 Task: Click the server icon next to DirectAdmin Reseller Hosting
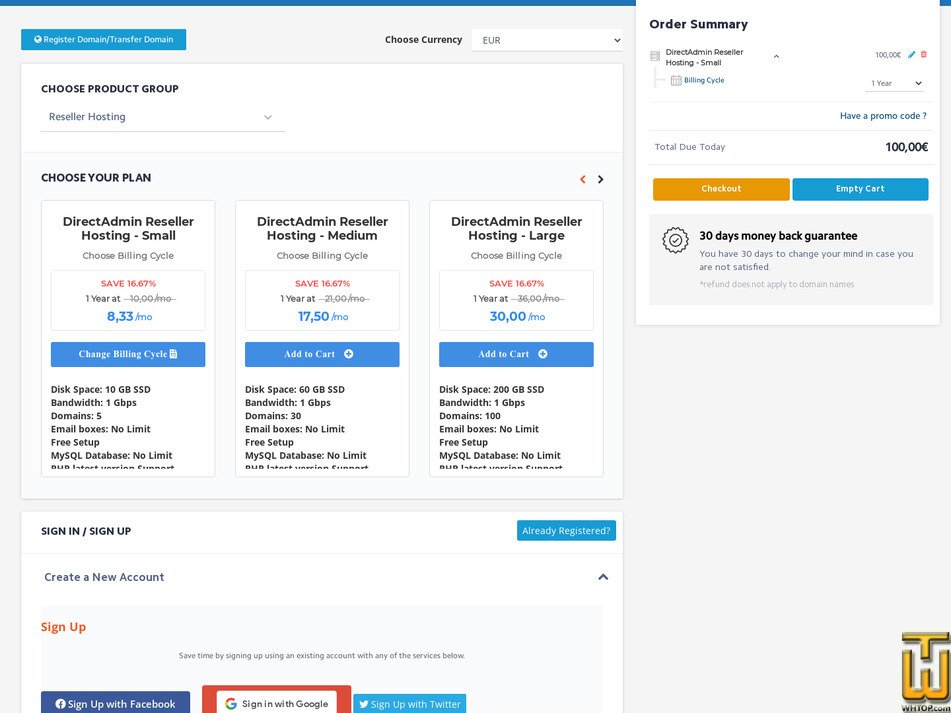click(655, 54)
